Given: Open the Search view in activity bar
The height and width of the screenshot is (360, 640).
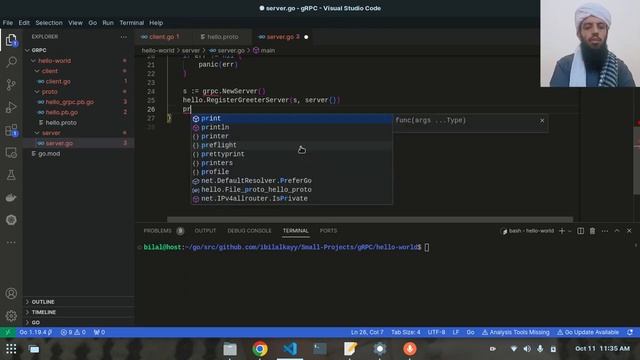Looking at the screenshot, I should 11,62.
